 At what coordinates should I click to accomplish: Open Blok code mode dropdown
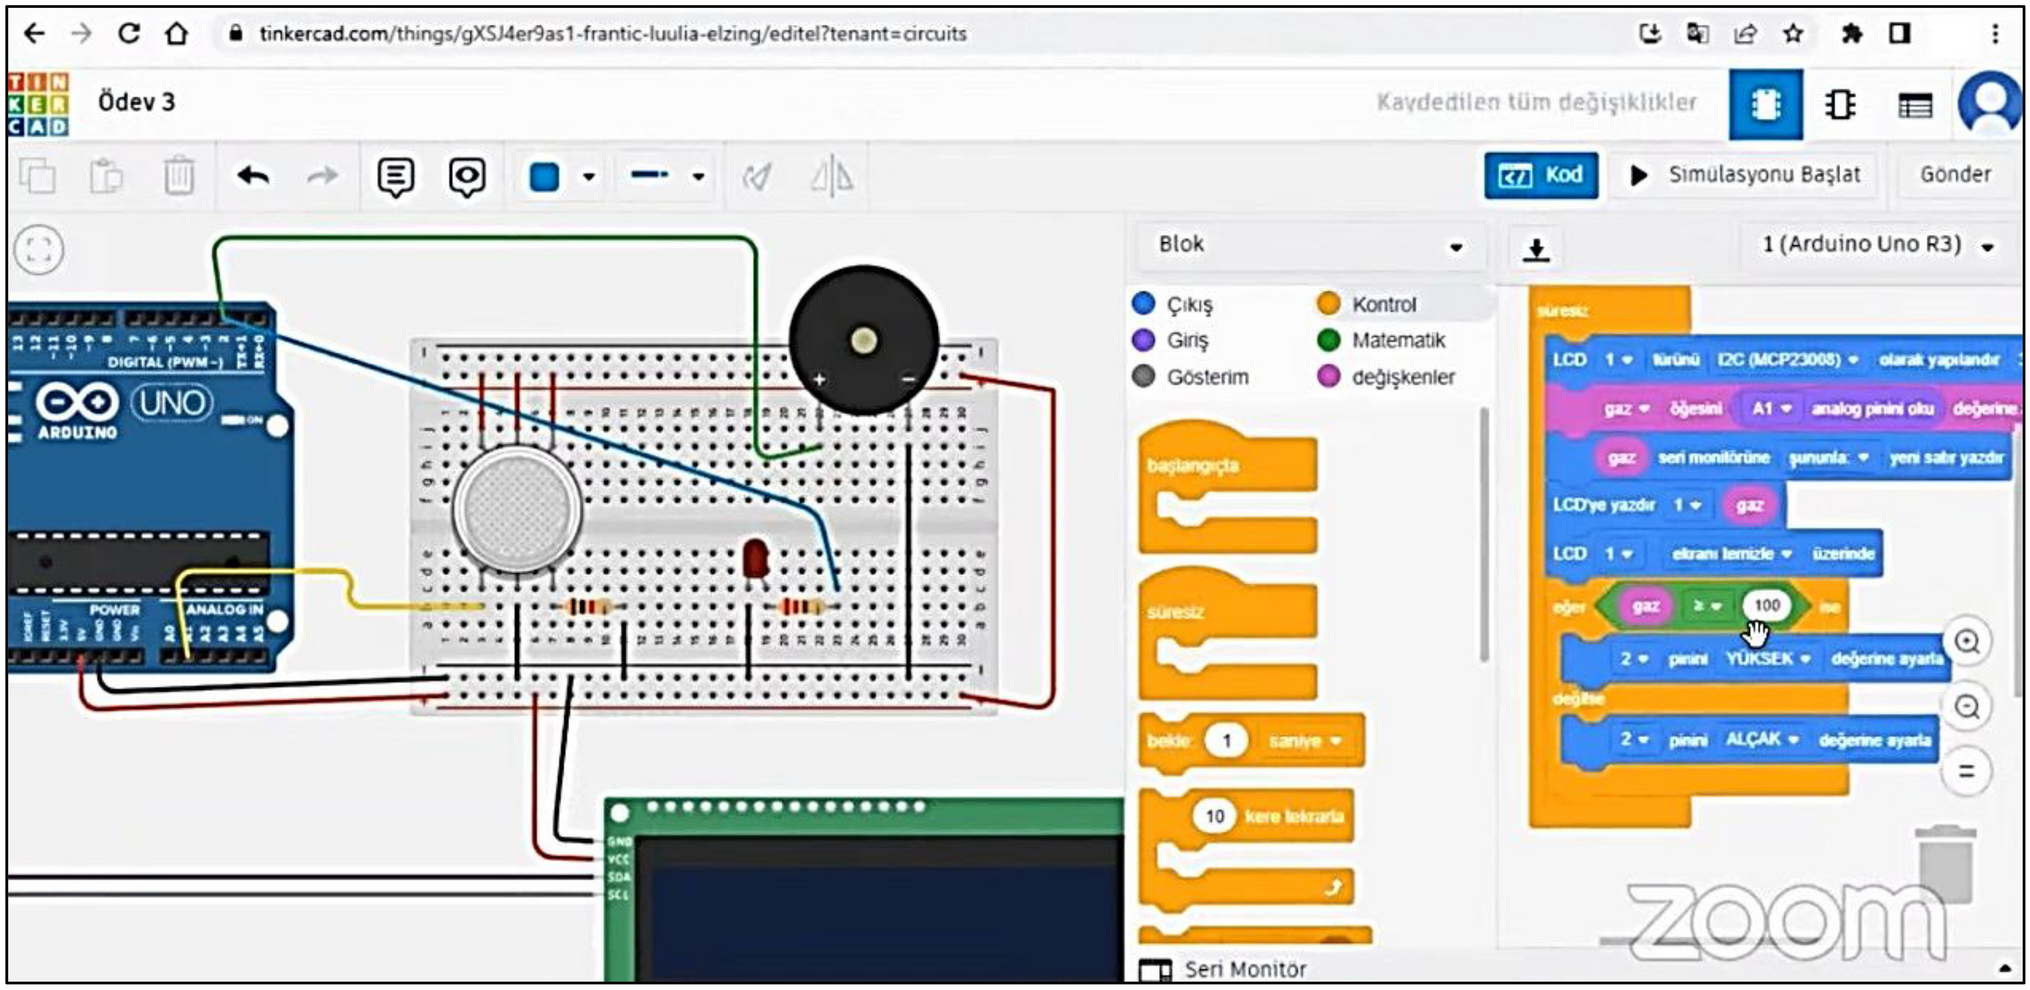[x=1311, y=245]
